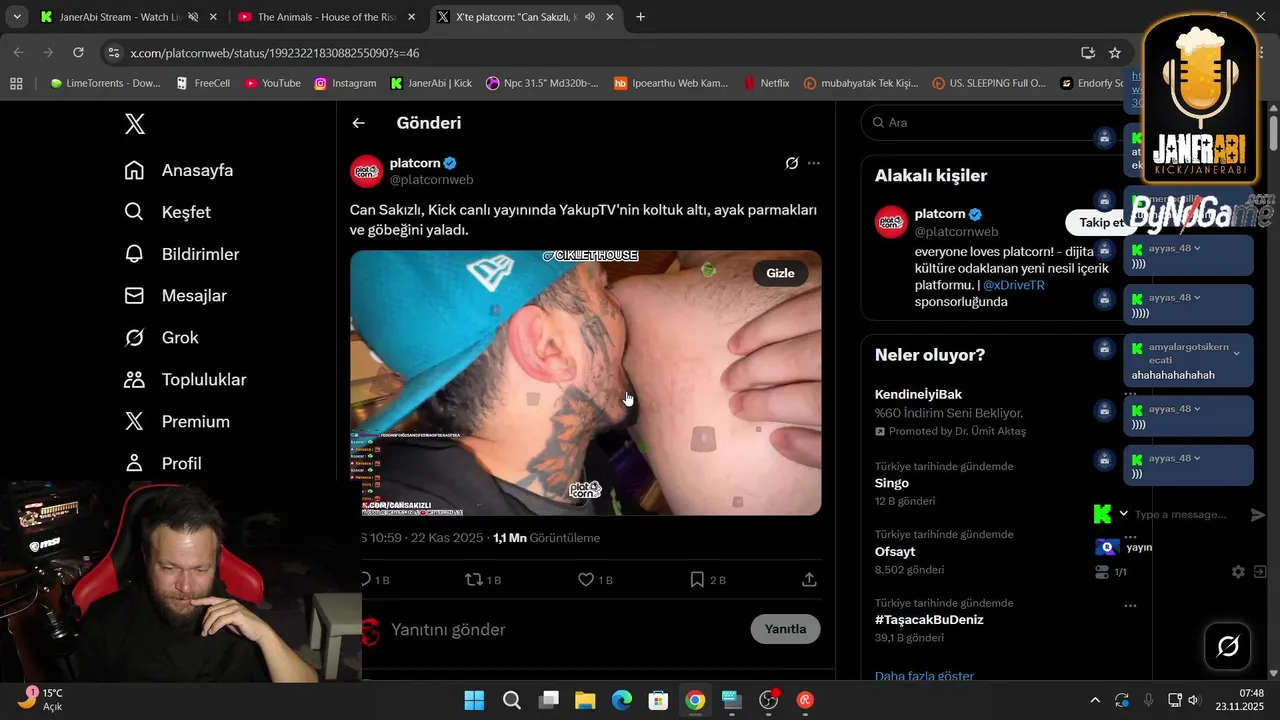
Task: Close The Animals tab
Action: pos(411,17)
